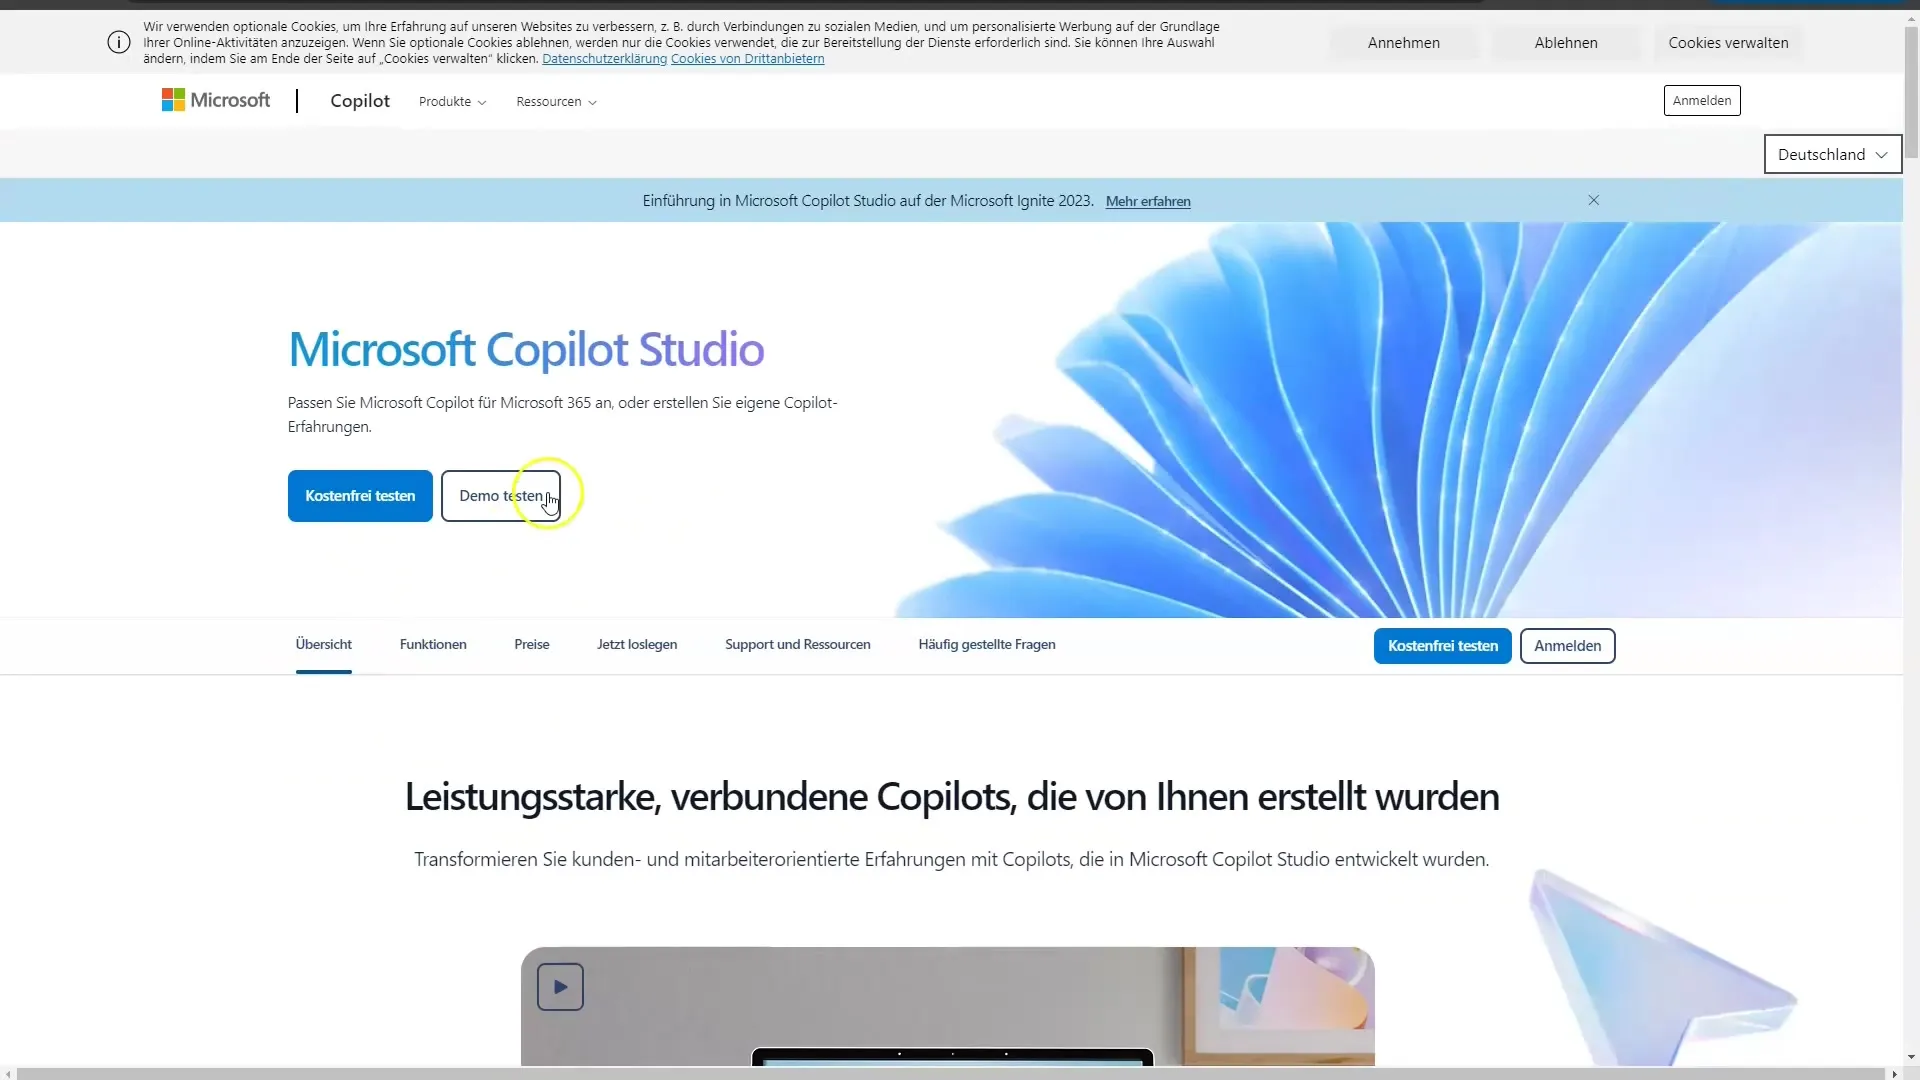
Task: Expand the Ressourcen menu
Action: (x=556, y=102)
